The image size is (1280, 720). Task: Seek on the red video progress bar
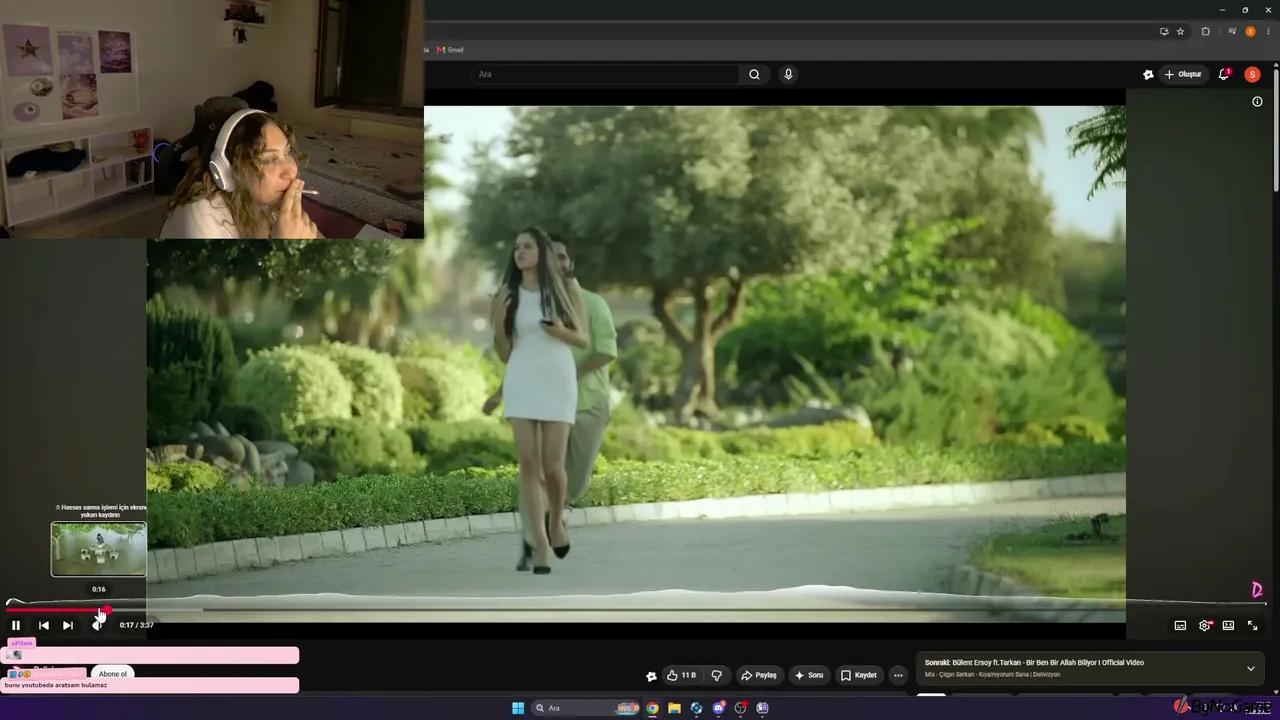[x=56, y=609]
